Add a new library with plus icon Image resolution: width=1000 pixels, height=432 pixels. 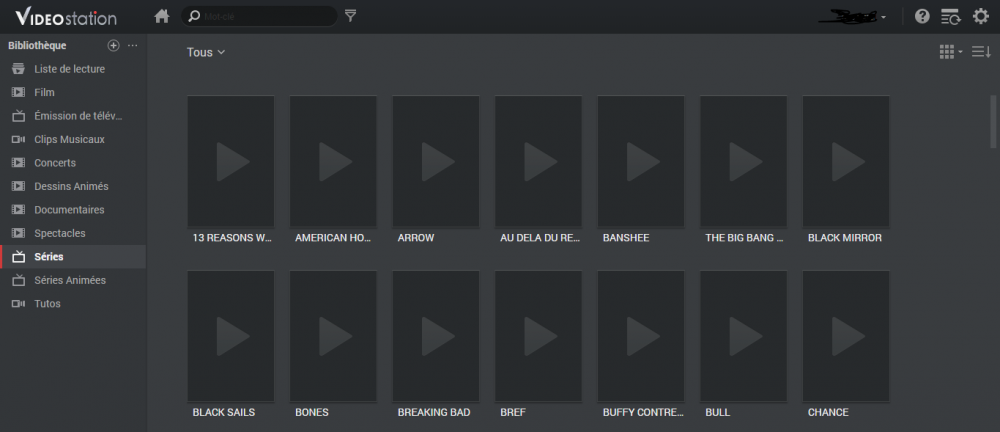(x=114, y=45)
